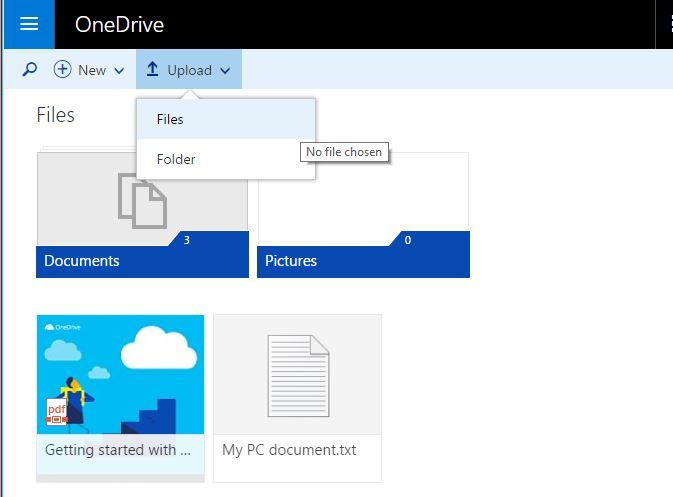673x497 pixels.
Task: Click the OneDrive title in header
Action: tap(119, 24)
